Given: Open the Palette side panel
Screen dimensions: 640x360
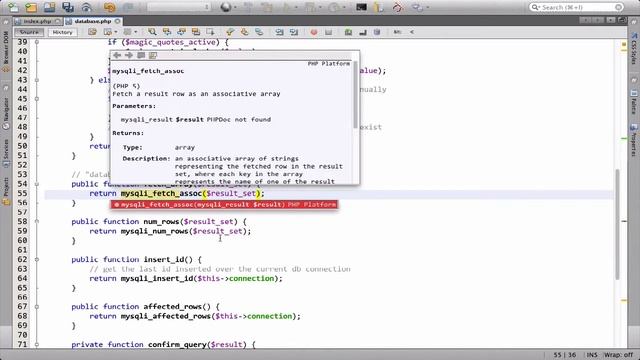Looking at the screenshot, I should [x=634, y=102].
